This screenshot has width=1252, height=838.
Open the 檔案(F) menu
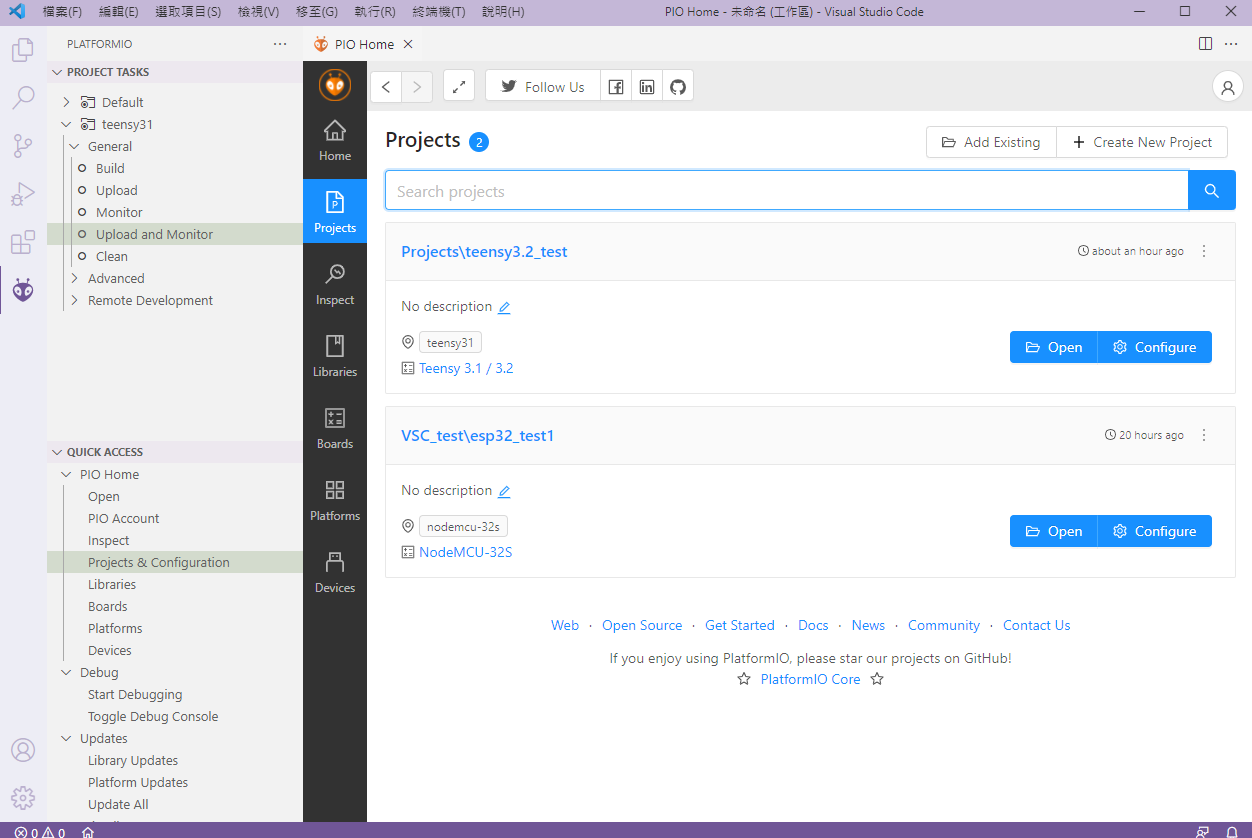tap(63, 12)
